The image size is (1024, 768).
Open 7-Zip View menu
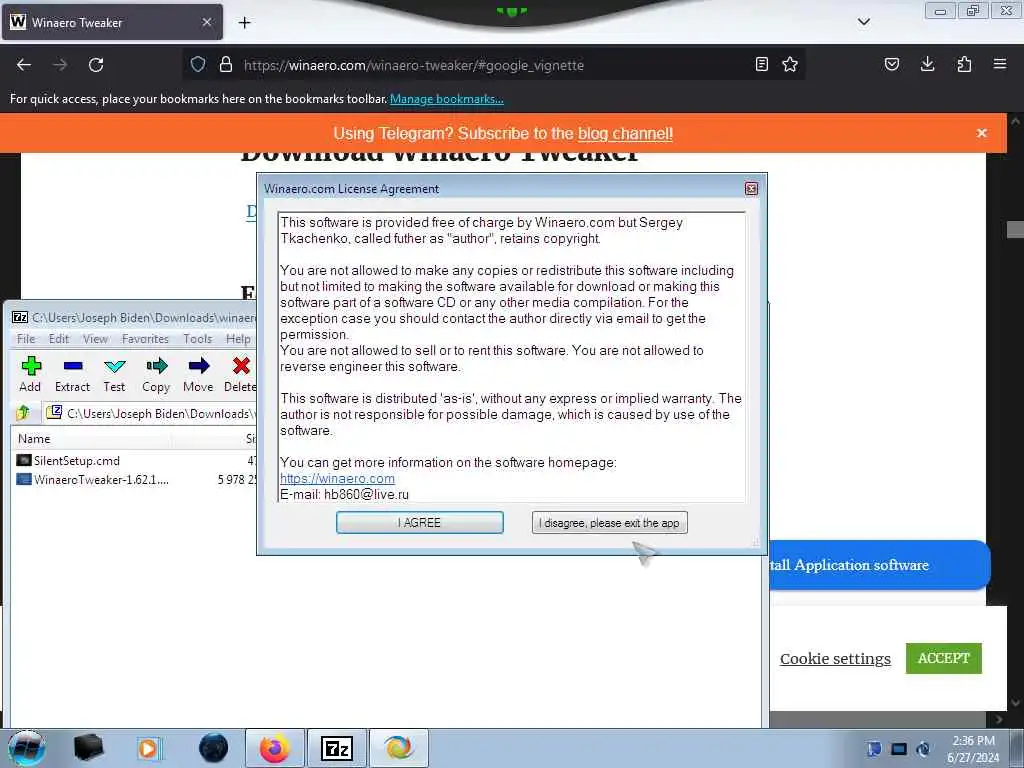click(95, 339)
